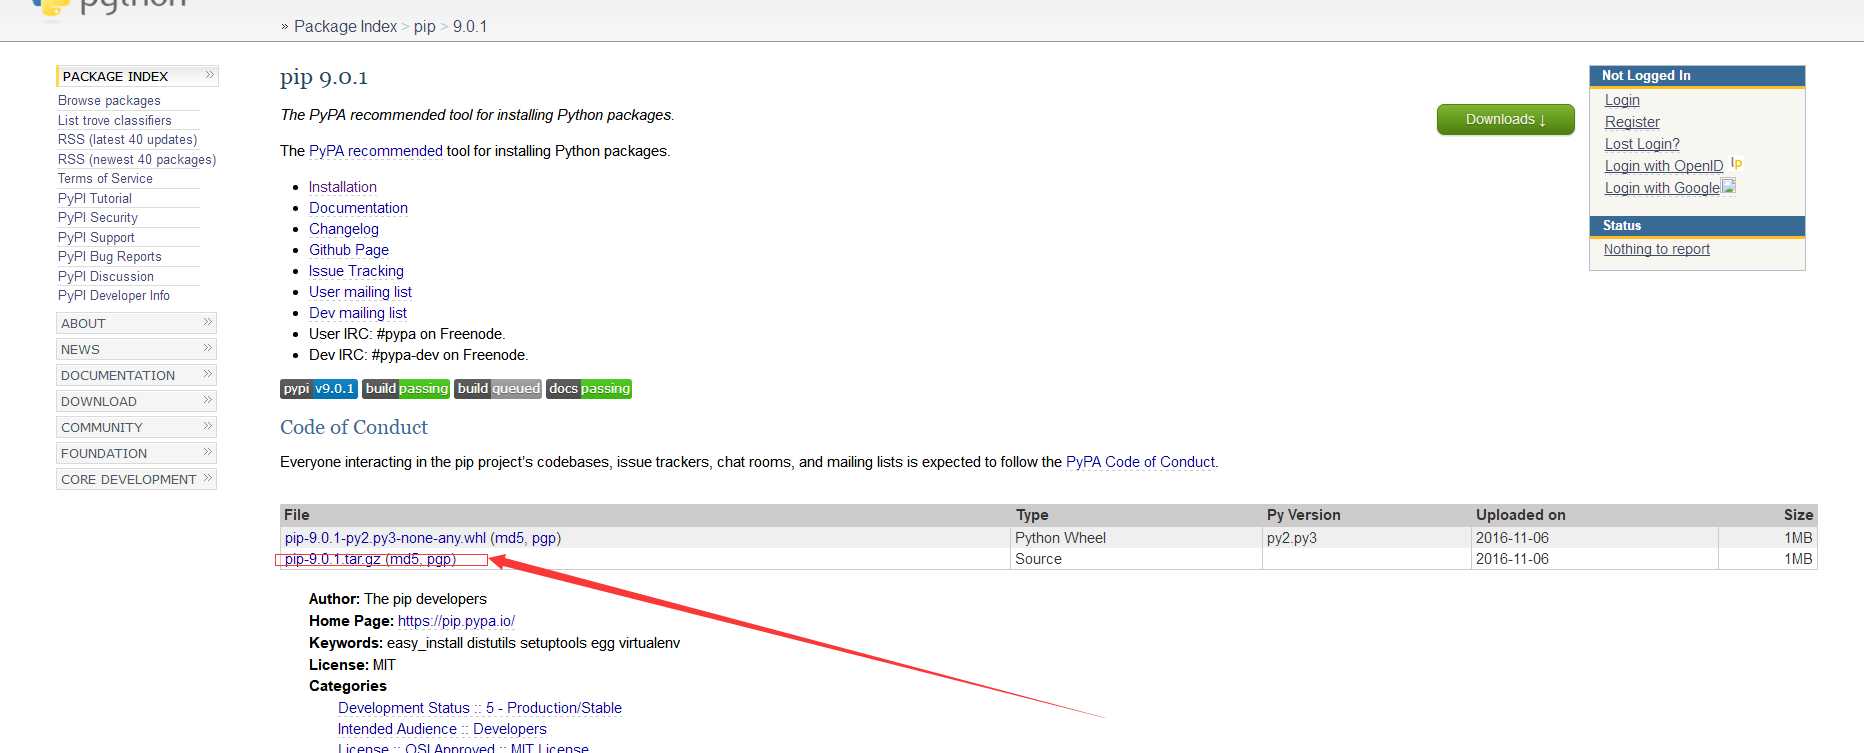Screen dimensions: 1864x753
Task: Expand the PACKAGE INDEX chevron
Action: 209,75
